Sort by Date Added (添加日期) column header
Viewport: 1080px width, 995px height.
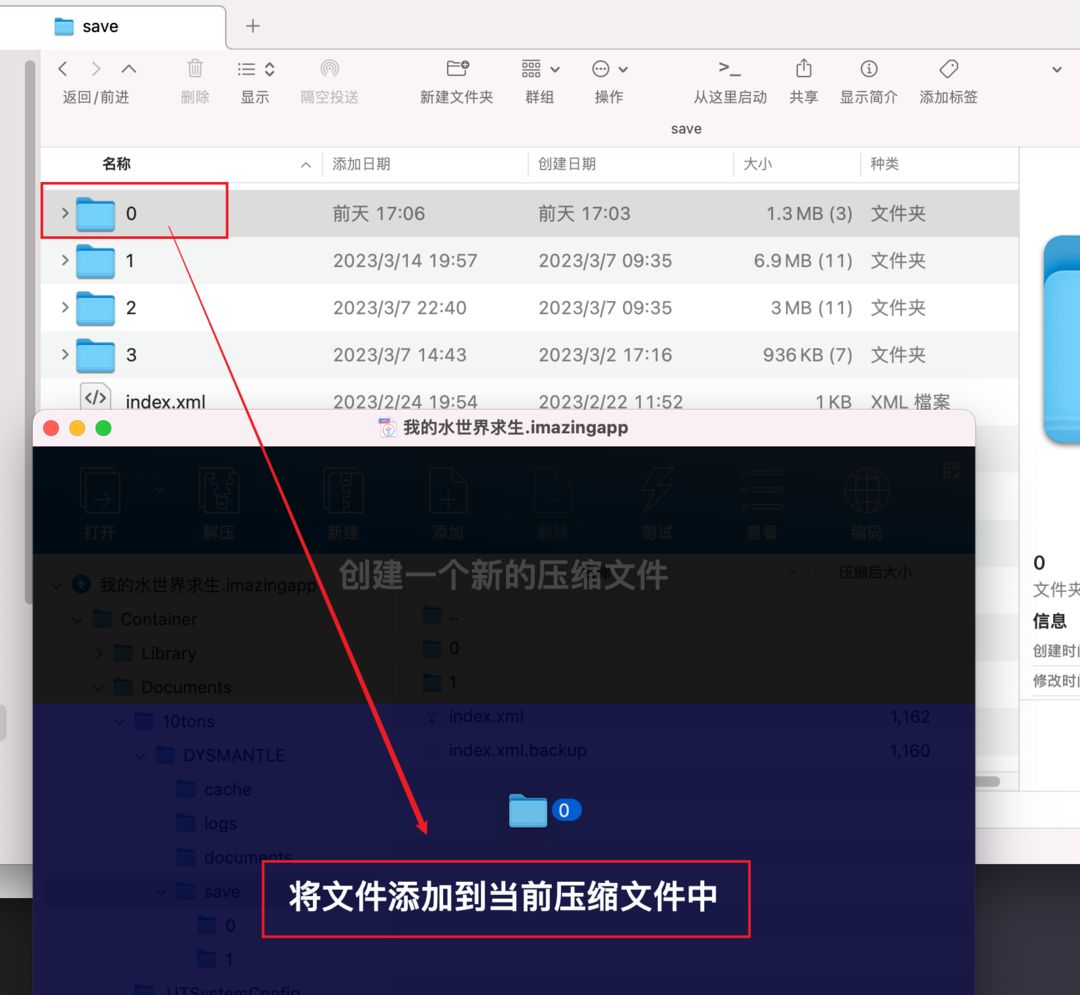(362, 164)
